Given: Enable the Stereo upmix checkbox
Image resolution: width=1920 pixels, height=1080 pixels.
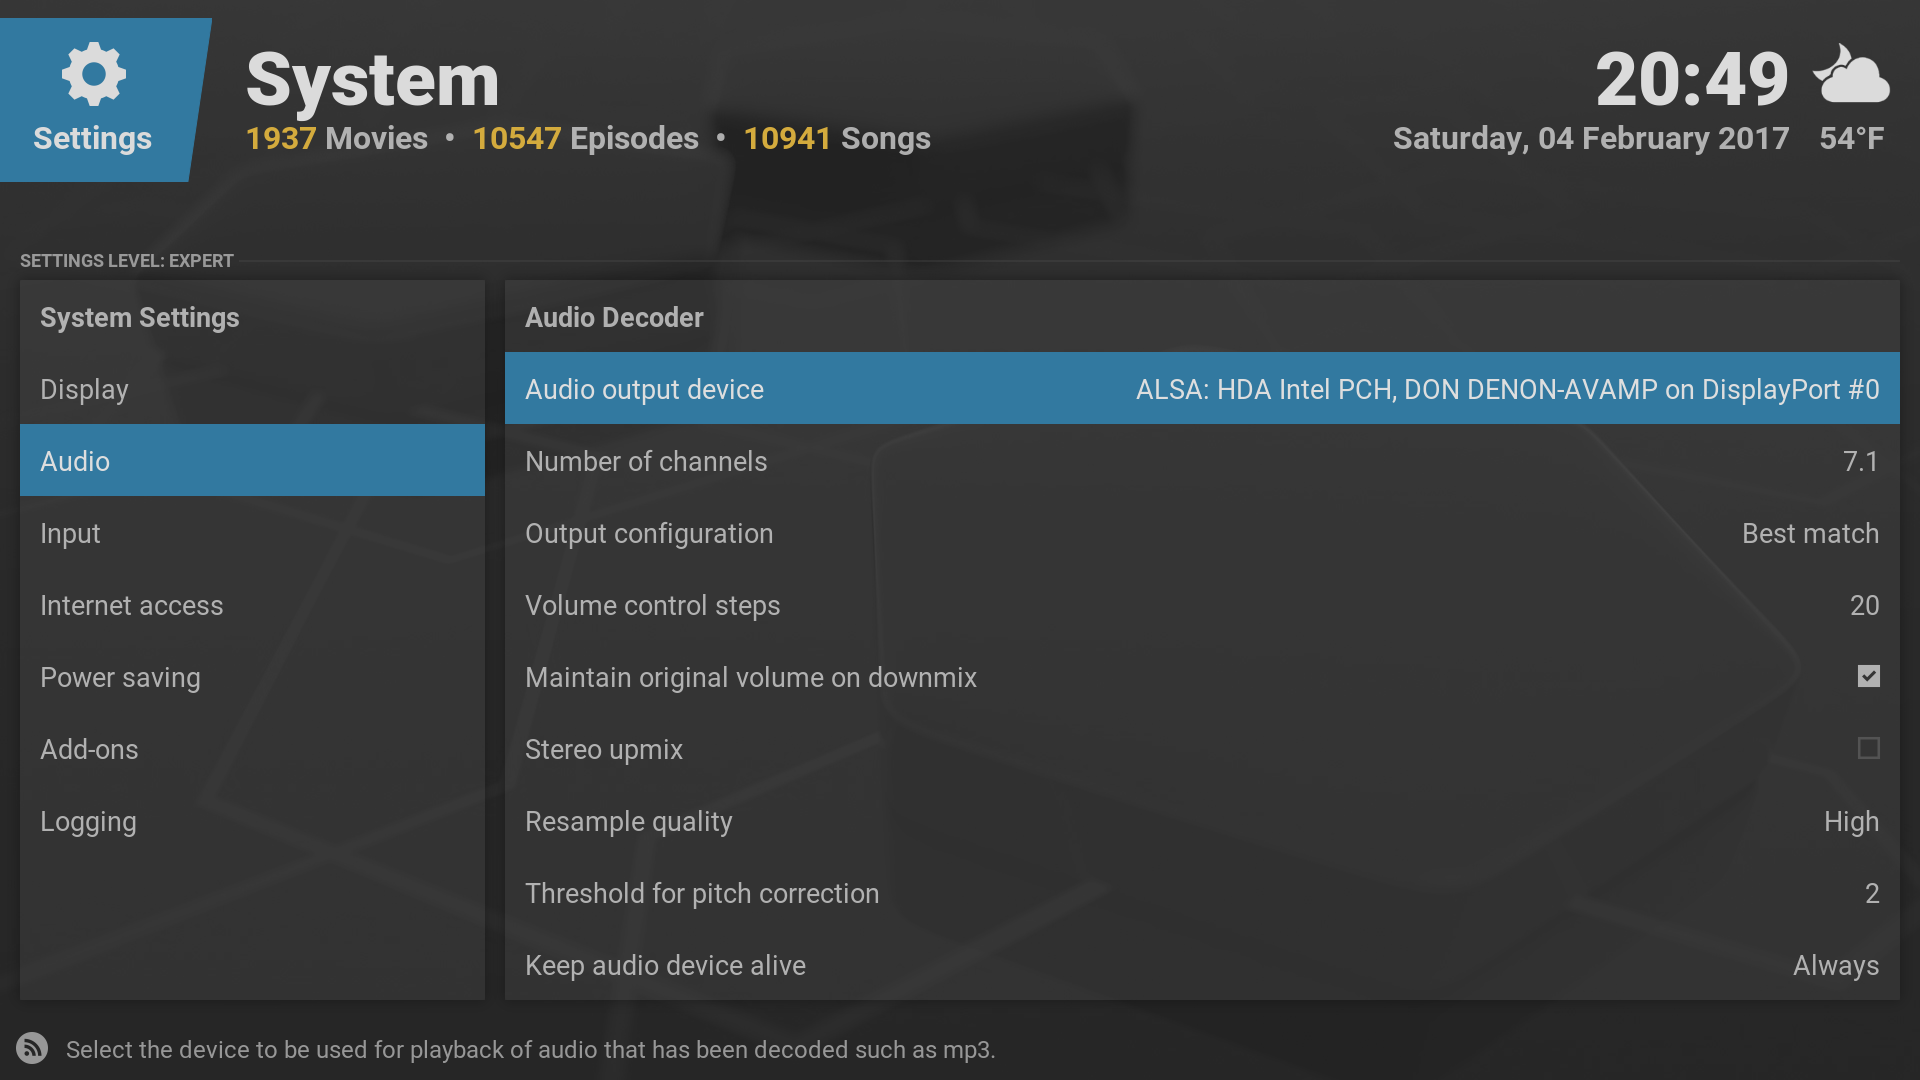Looking at the screenshot, I should point(1868,749).
